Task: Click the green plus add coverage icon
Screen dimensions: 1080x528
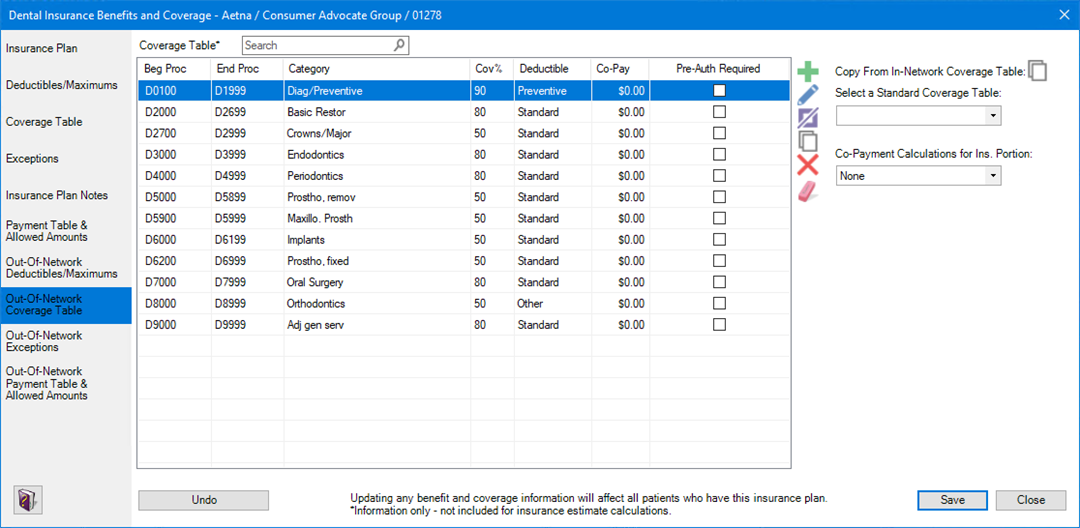Action: click(x=808, y=71)
